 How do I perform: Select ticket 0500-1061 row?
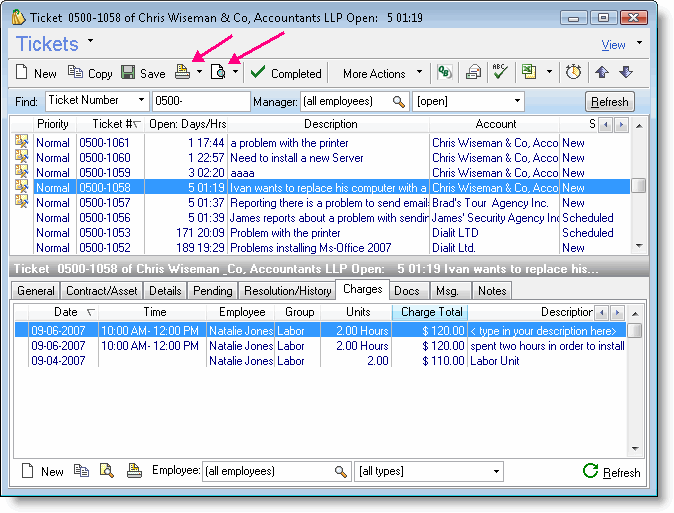coord(105,143)
